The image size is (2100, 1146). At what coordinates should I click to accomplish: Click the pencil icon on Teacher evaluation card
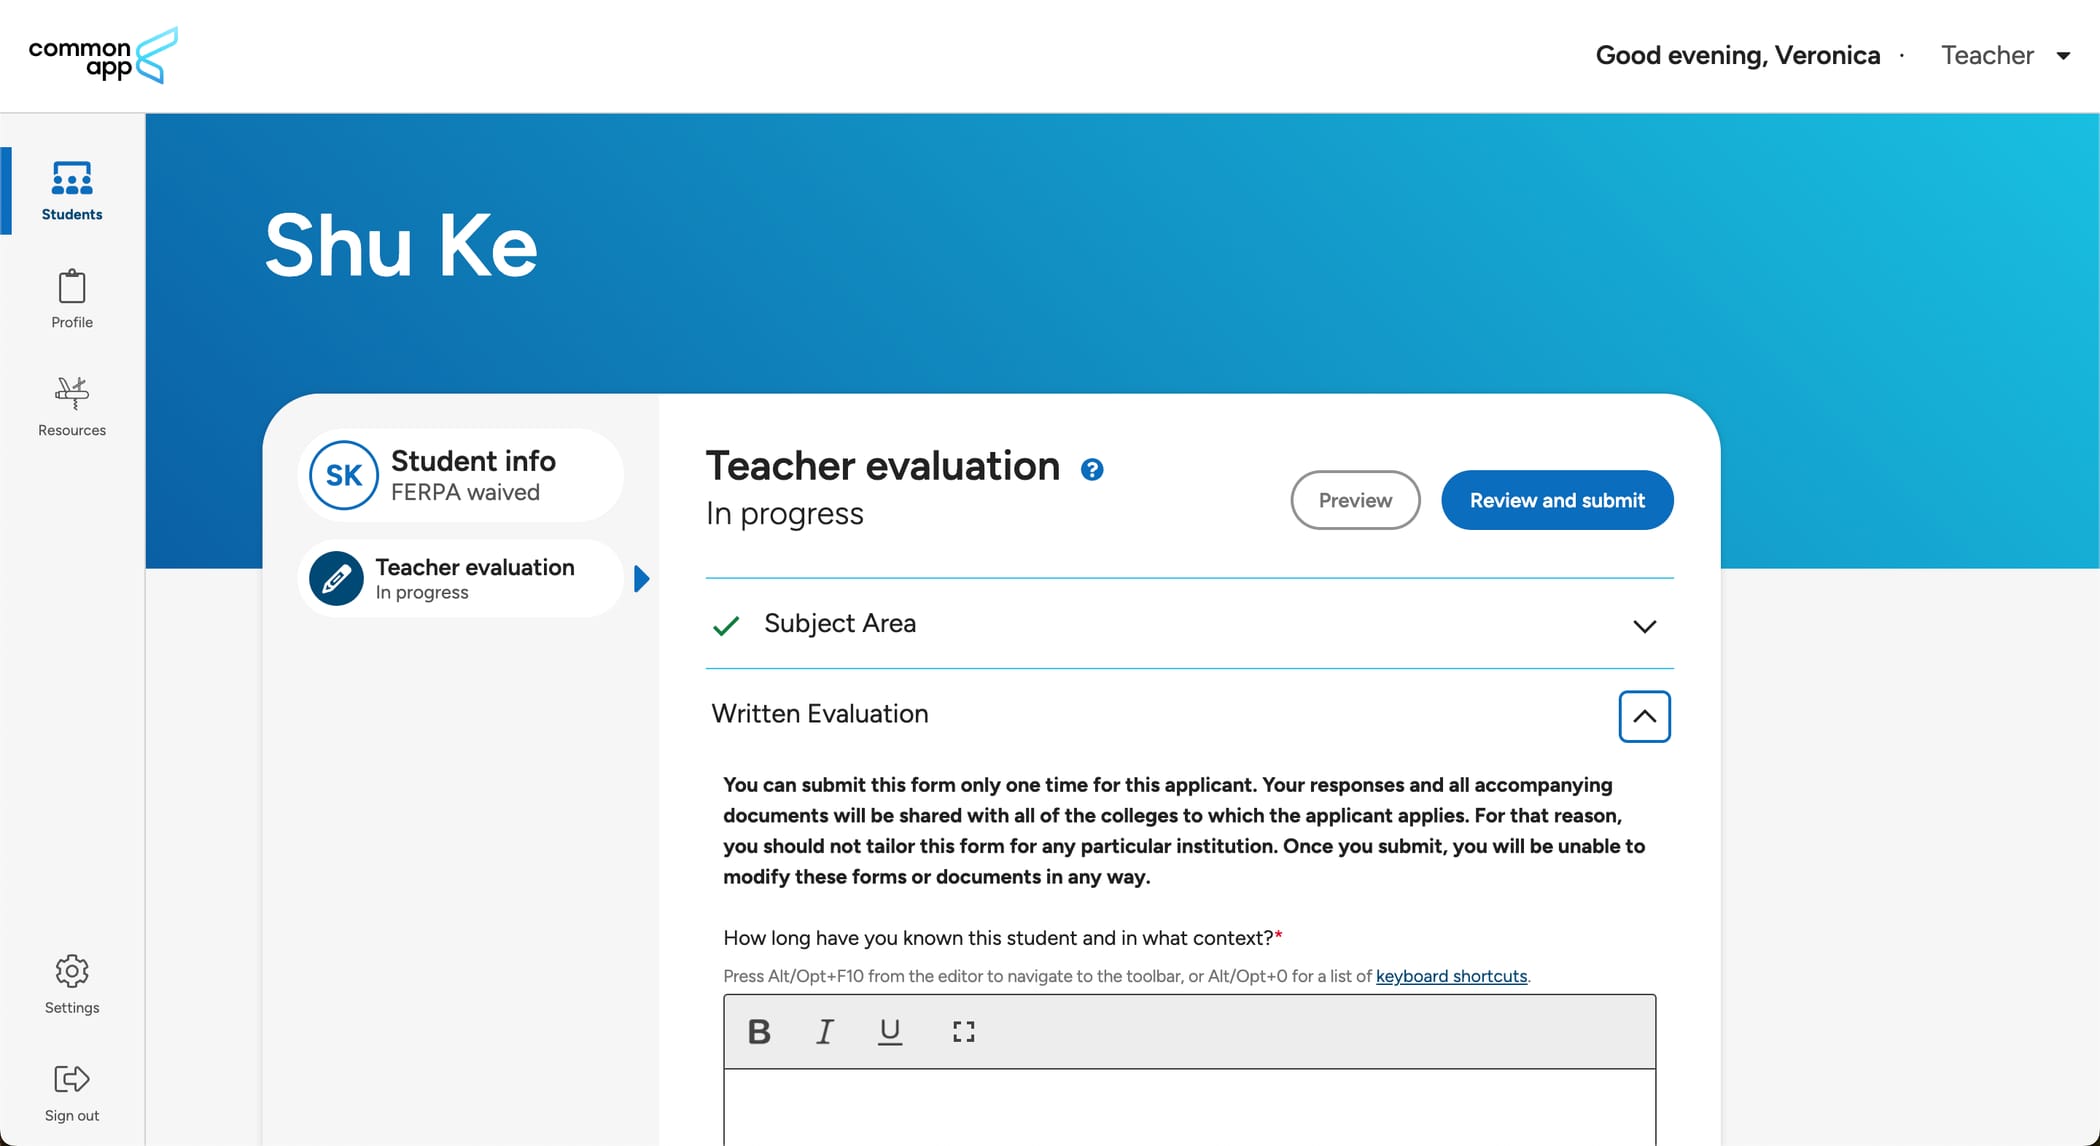[x=336, y=578]
